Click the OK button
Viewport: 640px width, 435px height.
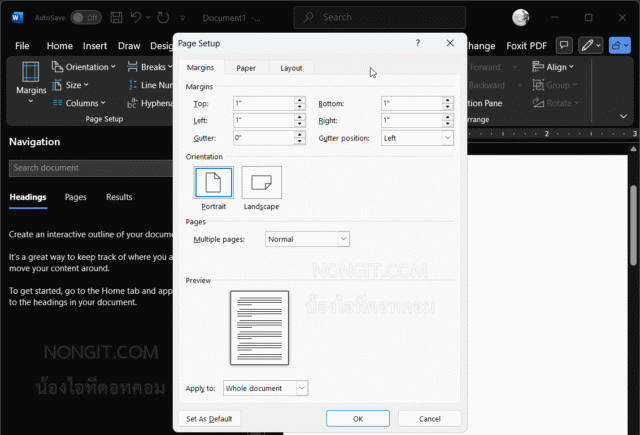tap(358, 419)
